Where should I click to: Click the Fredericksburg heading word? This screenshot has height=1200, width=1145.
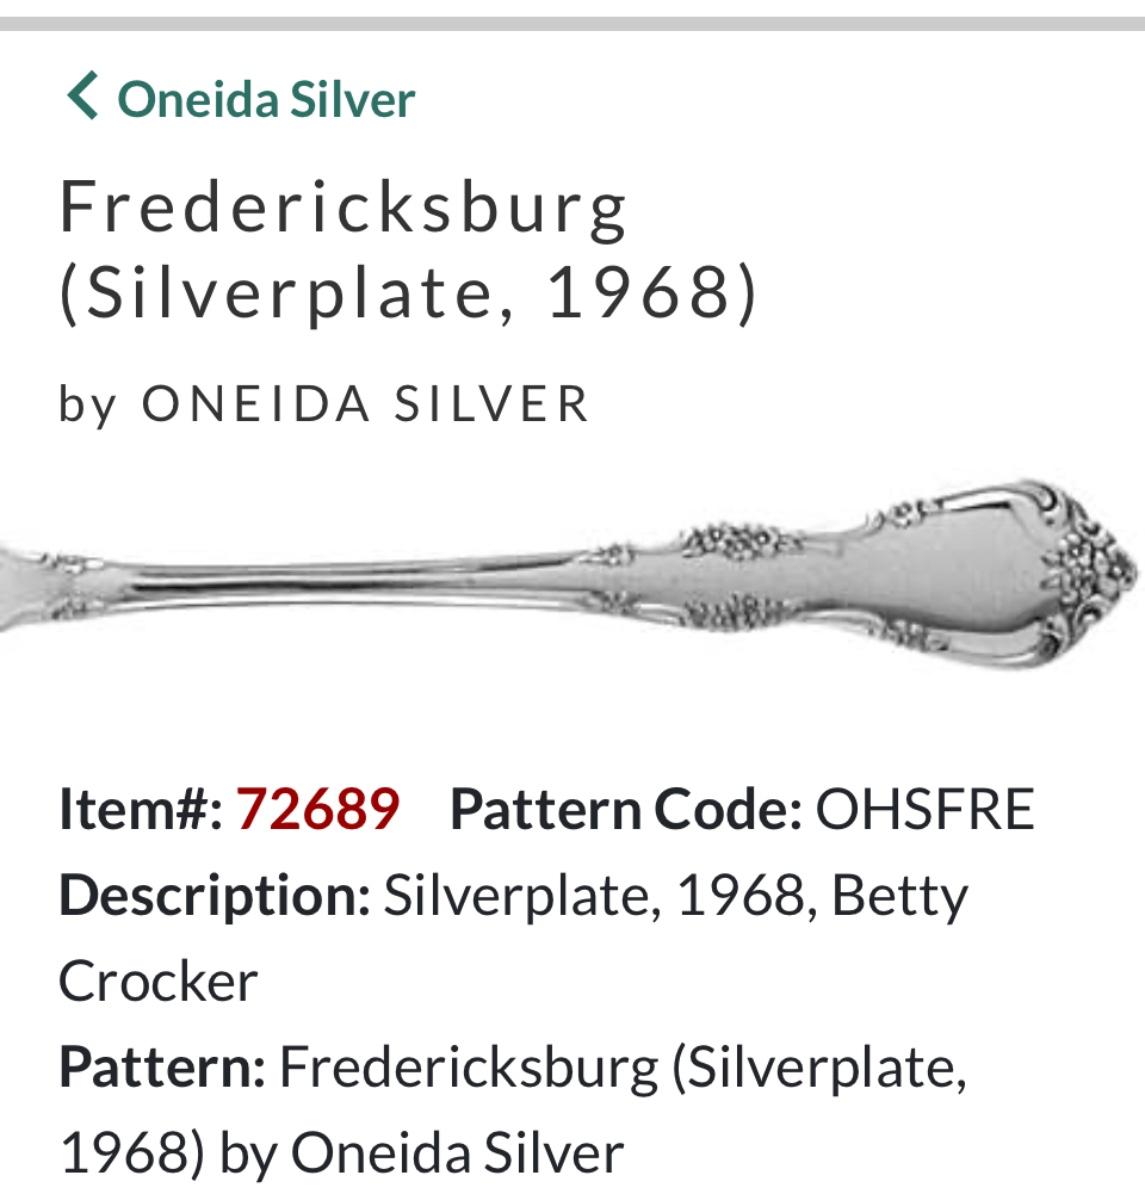tap(343, 207)
